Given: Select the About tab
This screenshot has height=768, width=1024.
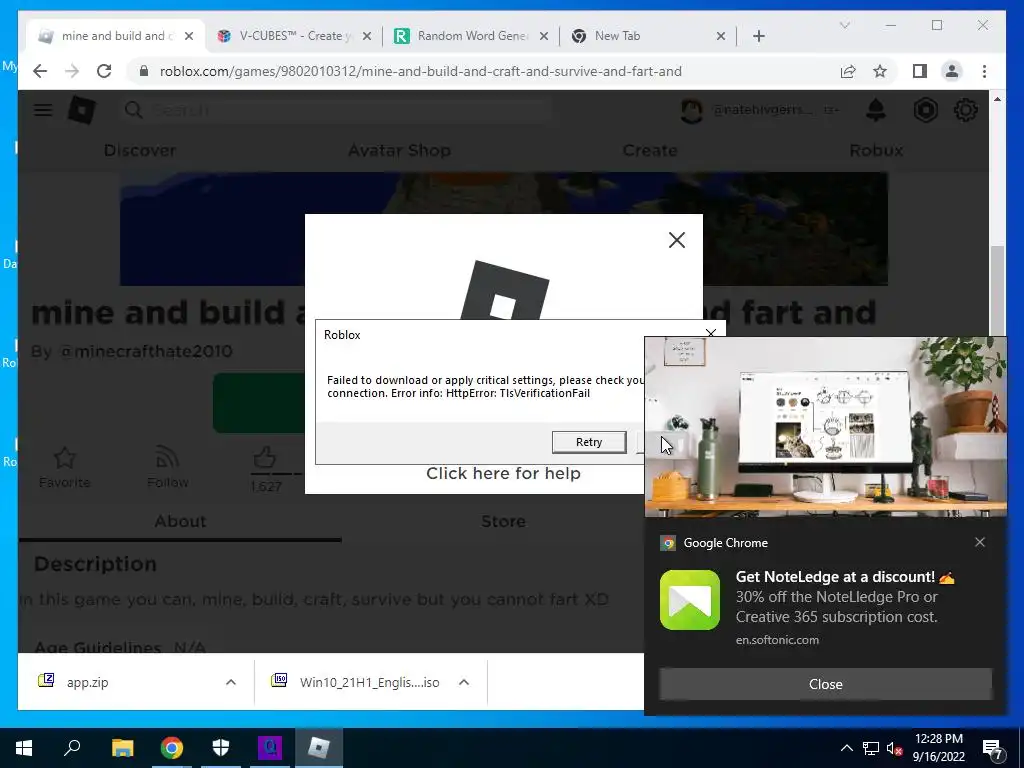Looking at the screenshot, I should coord(180,521).
